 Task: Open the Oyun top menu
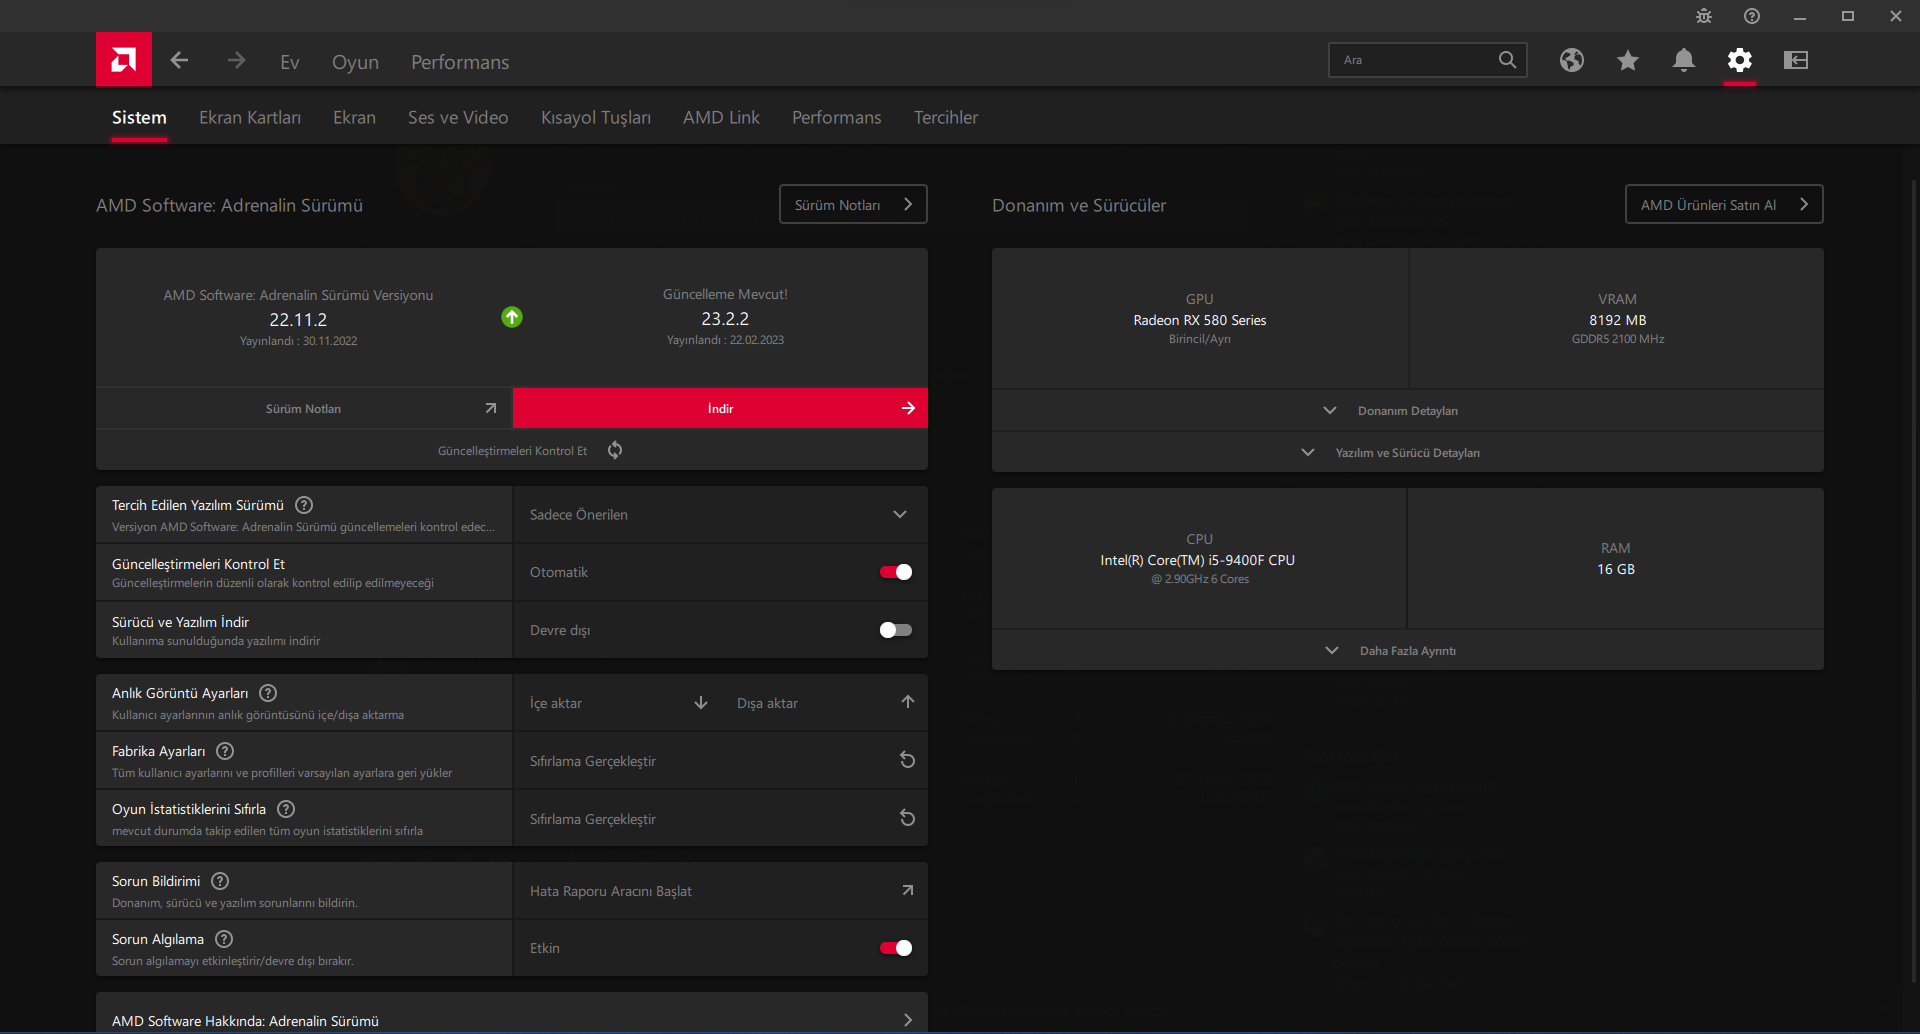pos(355,62)
